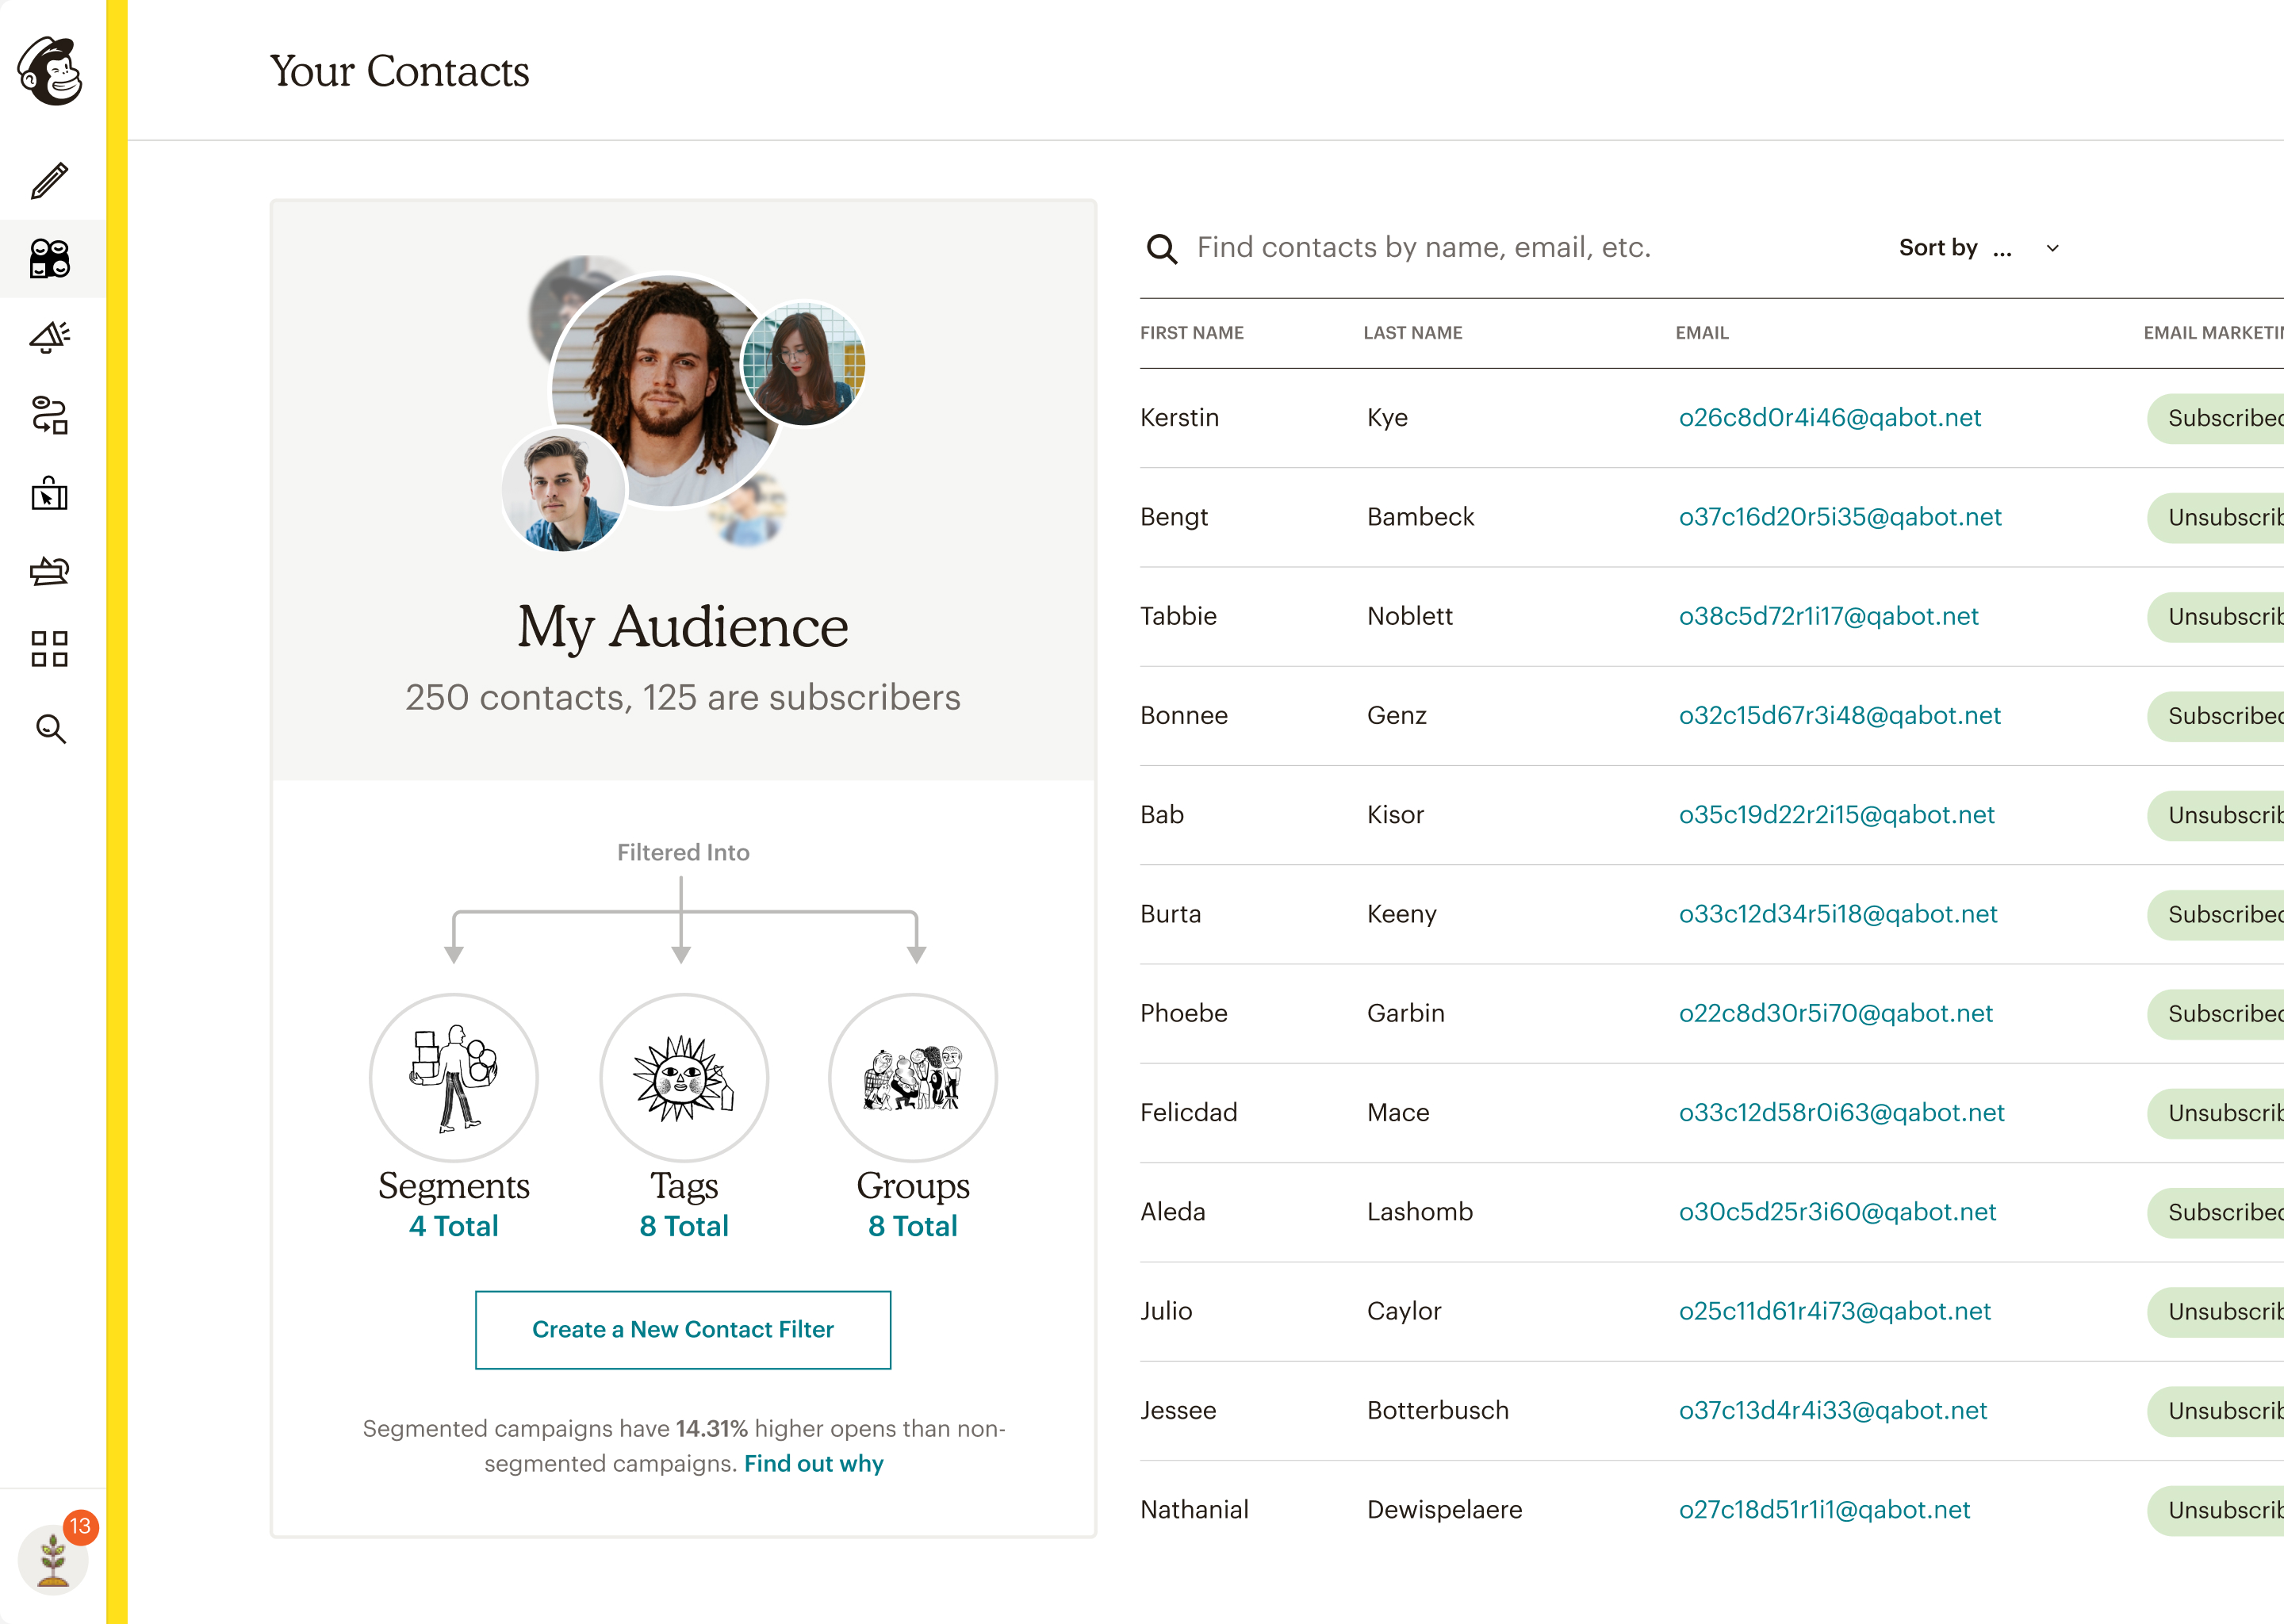2284x1624 pixels.
Task: Open the Content studio icon
Action: tap(50, 571)
